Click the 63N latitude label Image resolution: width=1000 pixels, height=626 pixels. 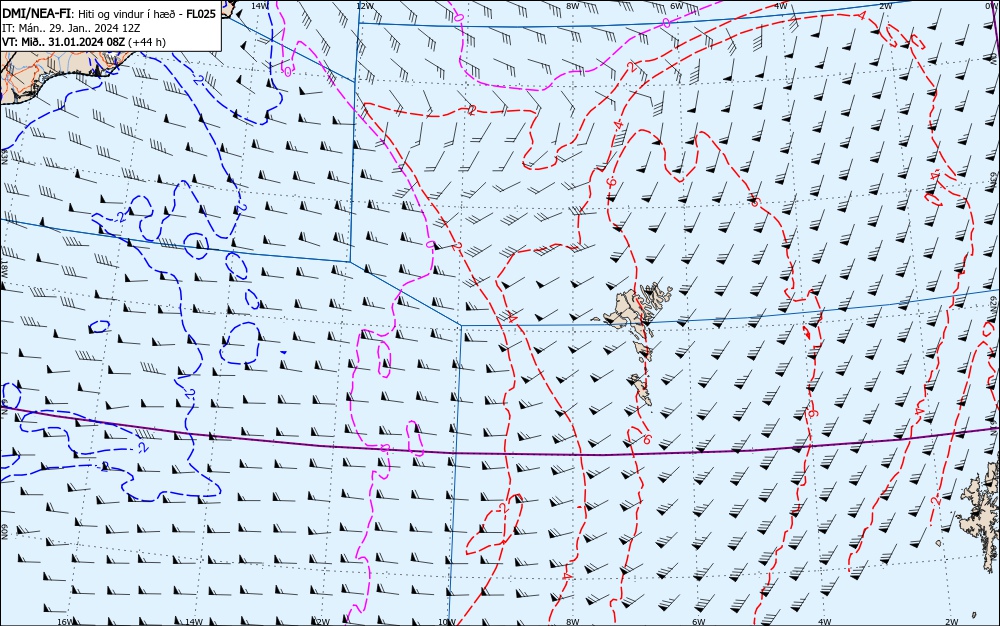click(x=4, y=156)
